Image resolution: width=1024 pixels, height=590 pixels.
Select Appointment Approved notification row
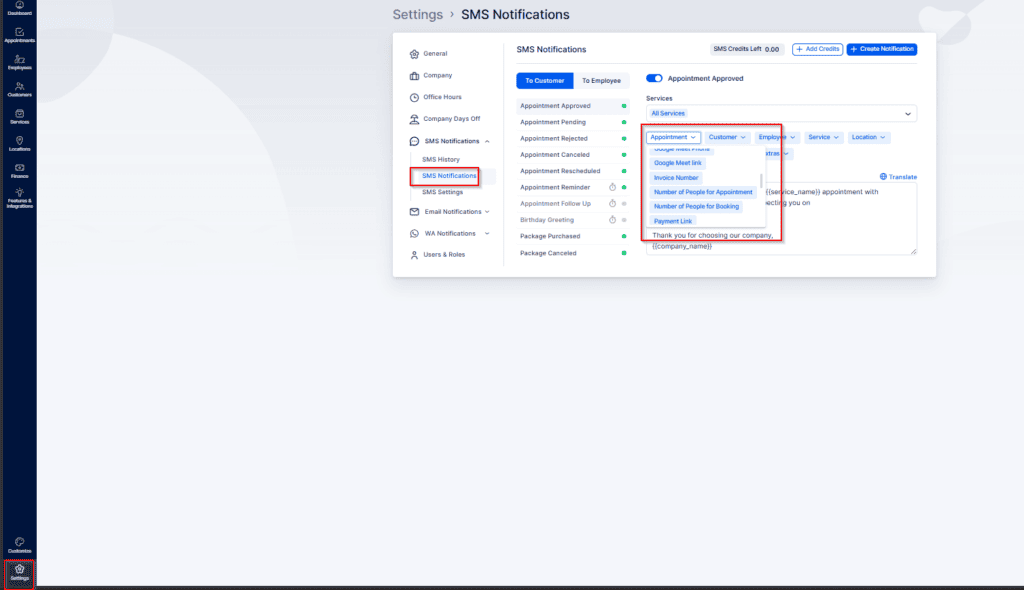coord(573,106)
